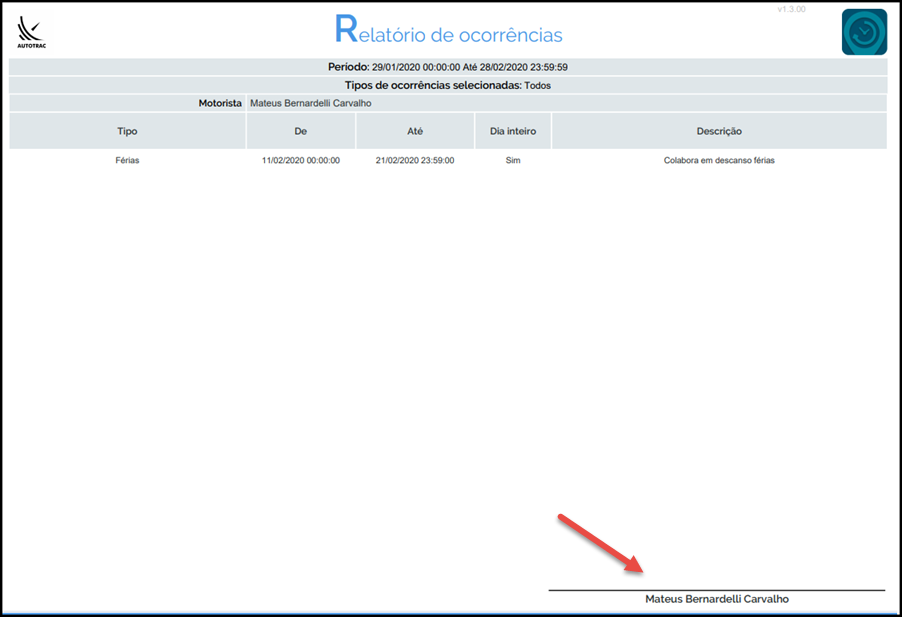902x617 pixels.
Task: Click the Período date range line
Action: [x=448, y=67]
